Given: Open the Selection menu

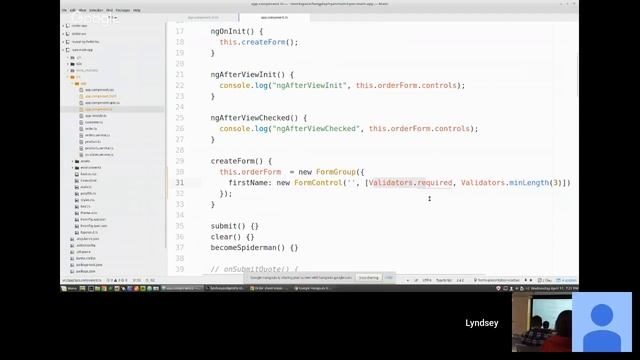Looking at the screenshot, I should tap(96, 10).
